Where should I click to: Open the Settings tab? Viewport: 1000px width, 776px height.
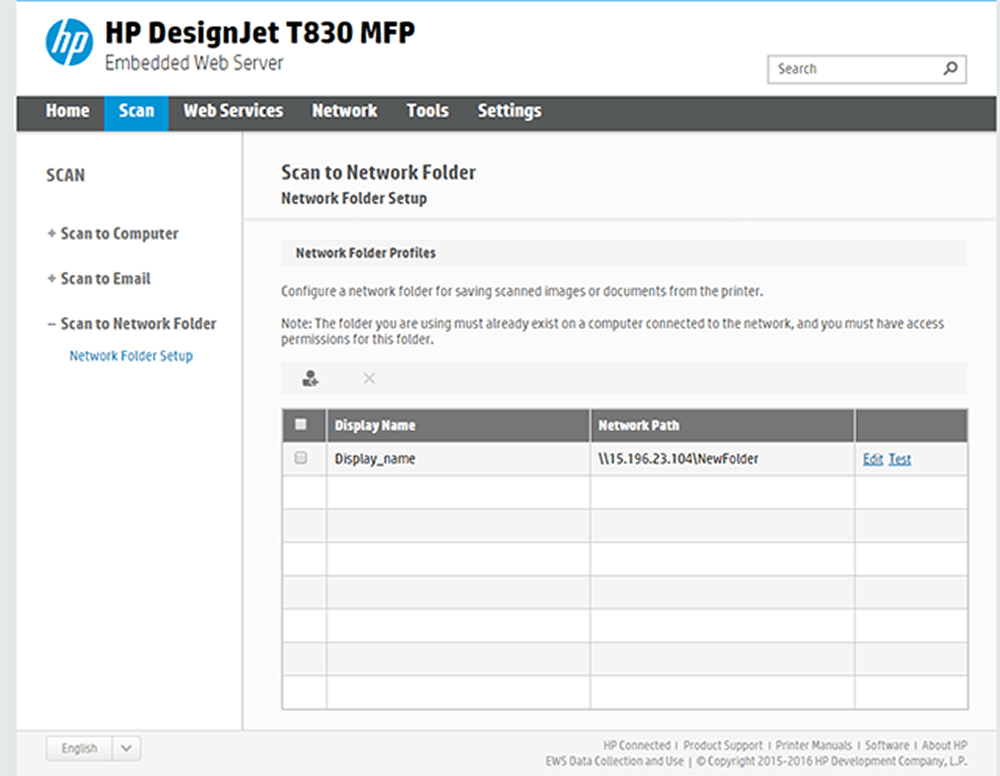pyautogui.click(x=509, y=111)
